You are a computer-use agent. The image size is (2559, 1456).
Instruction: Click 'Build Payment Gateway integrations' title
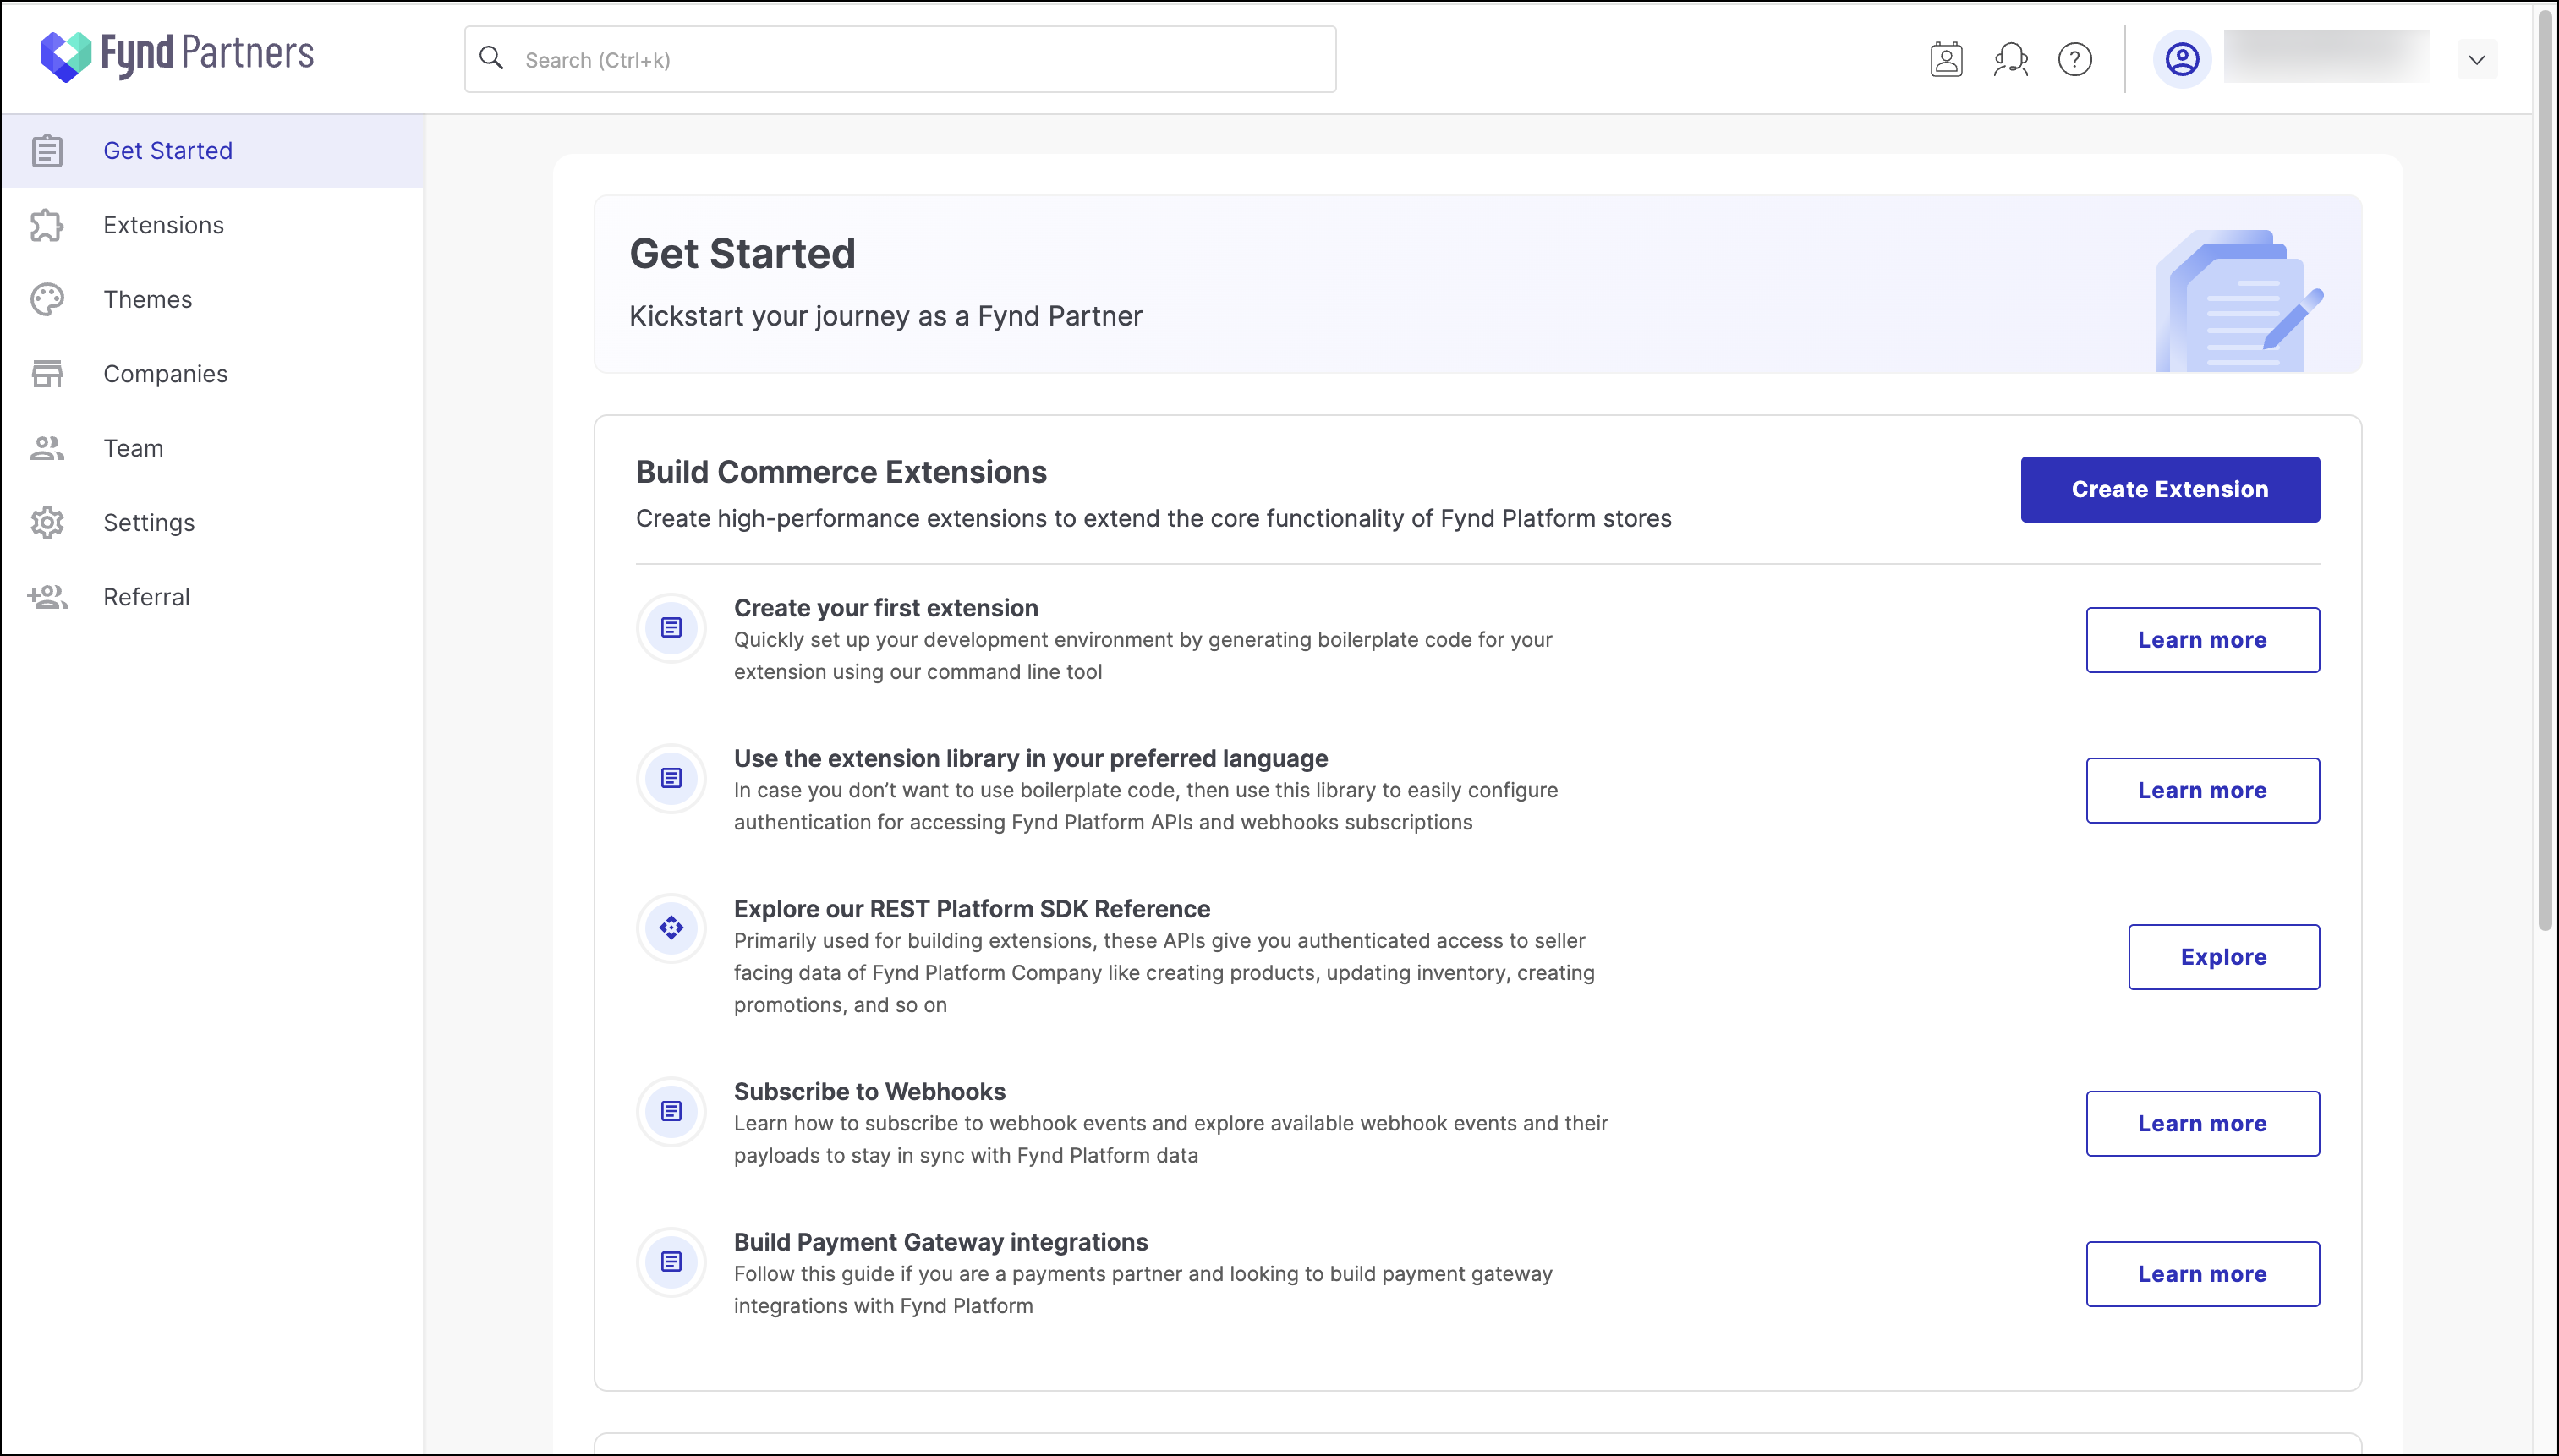941,1242
